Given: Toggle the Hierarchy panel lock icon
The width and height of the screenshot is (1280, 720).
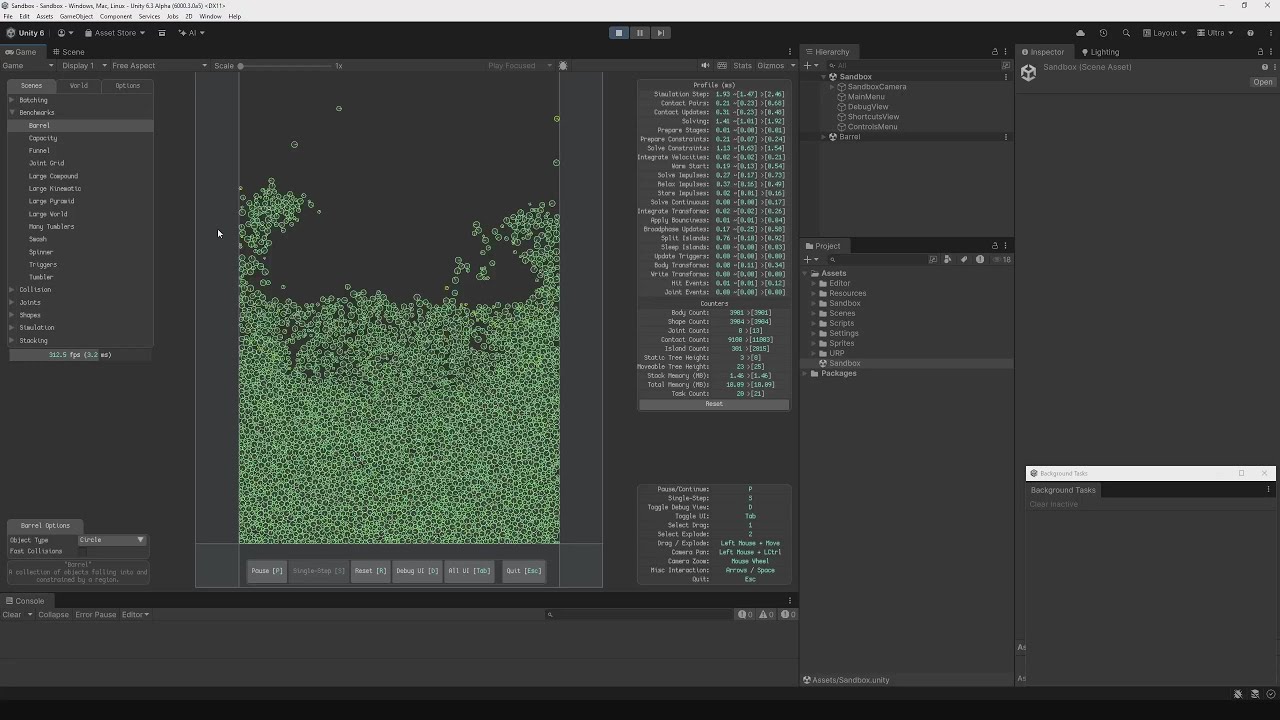Looking at the screenshot, I should click(x=995, y=52).
